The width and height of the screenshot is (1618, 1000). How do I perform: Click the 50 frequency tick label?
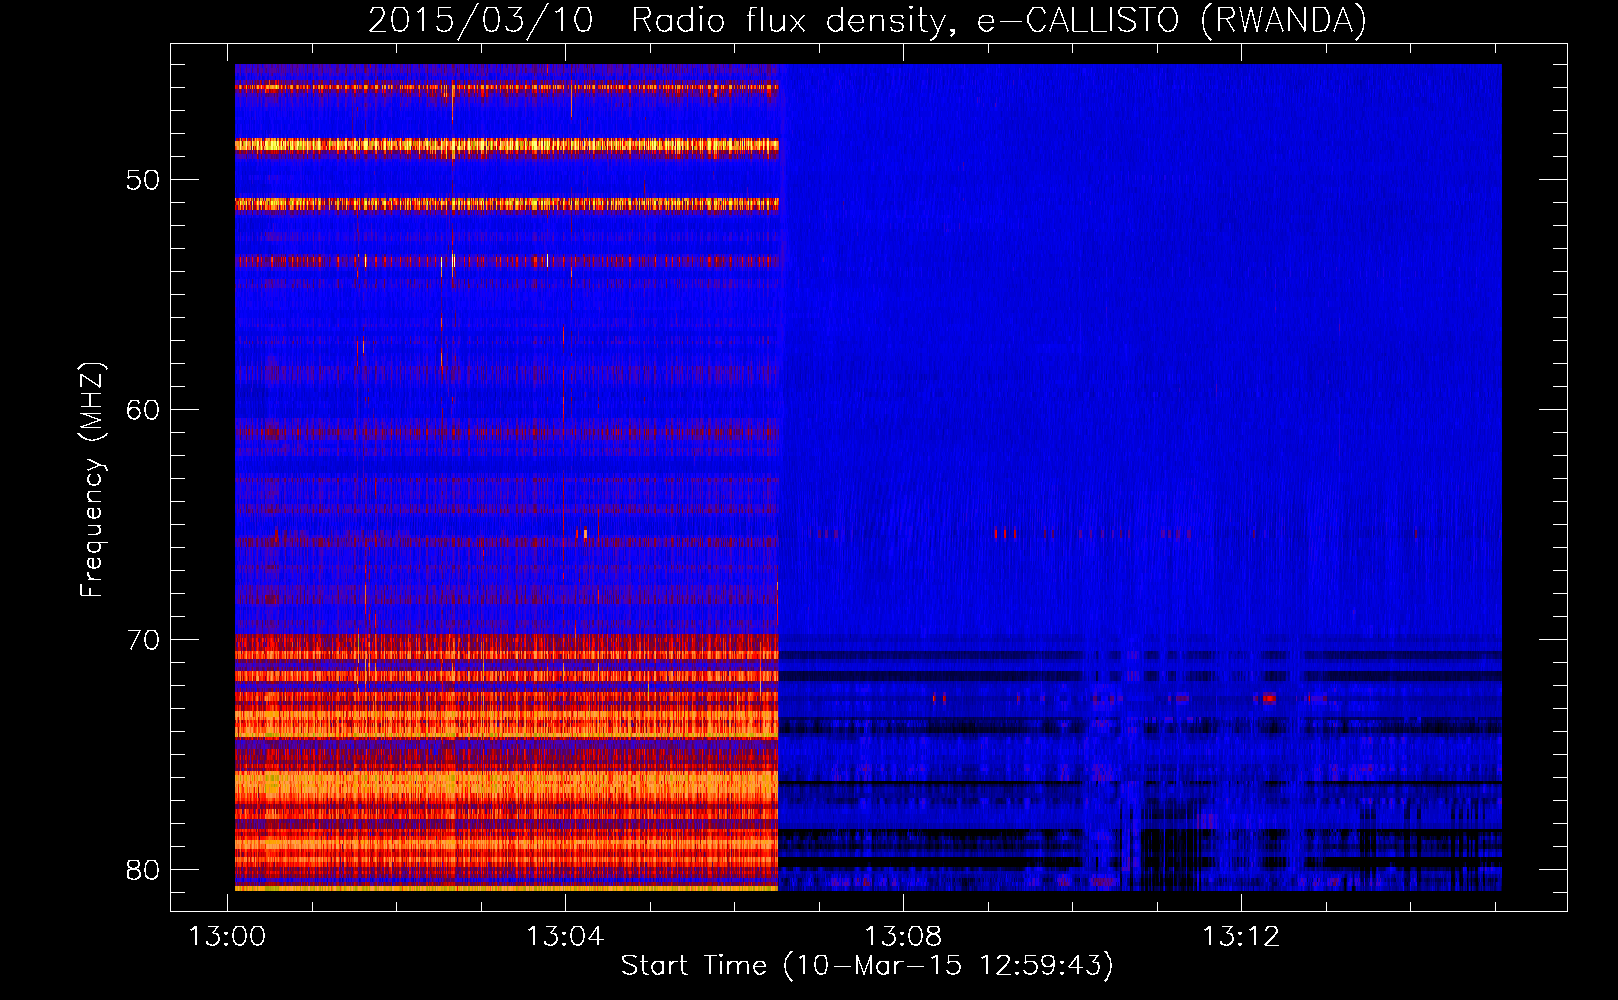(x=143, y=181)
